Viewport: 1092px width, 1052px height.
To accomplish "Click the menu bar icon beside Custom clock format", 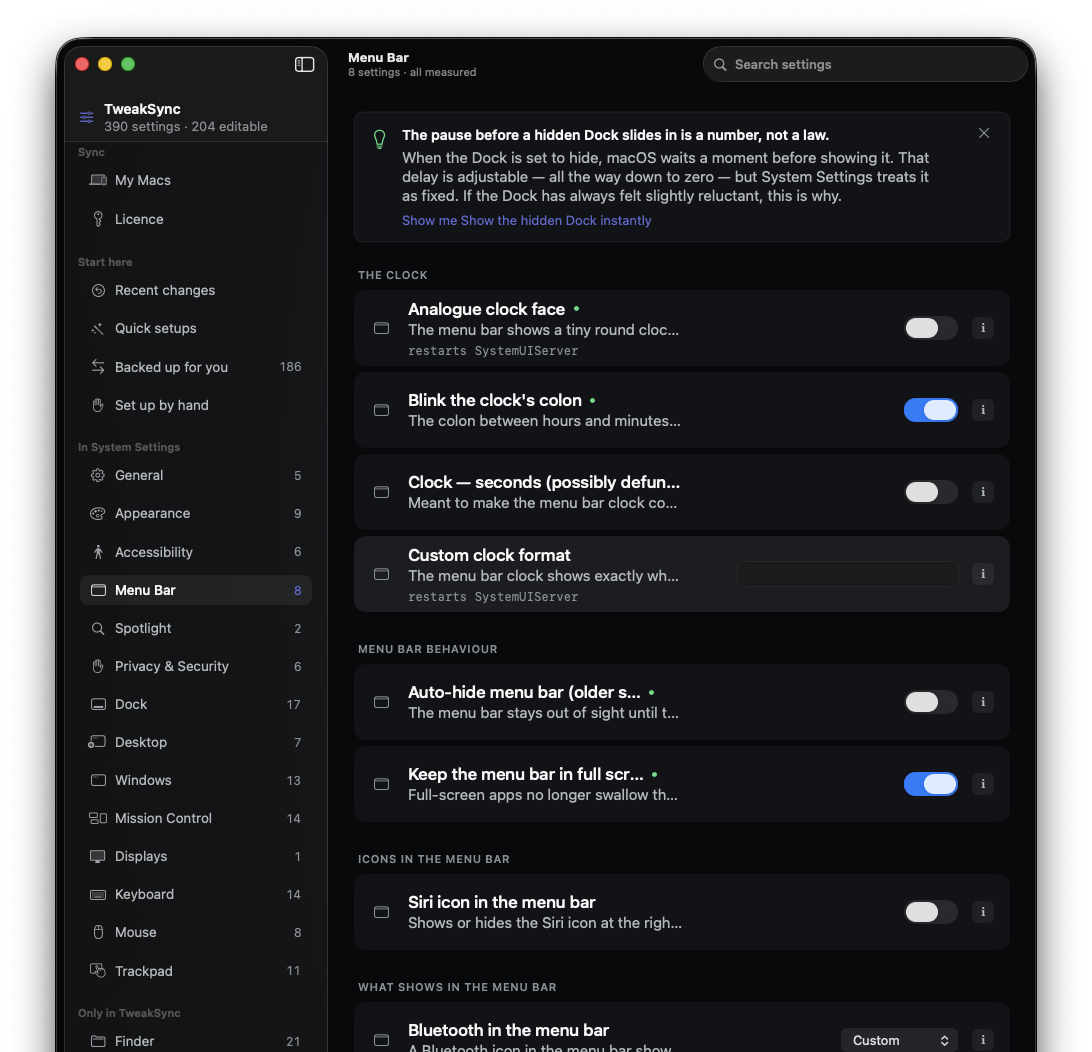I will 382,574.
